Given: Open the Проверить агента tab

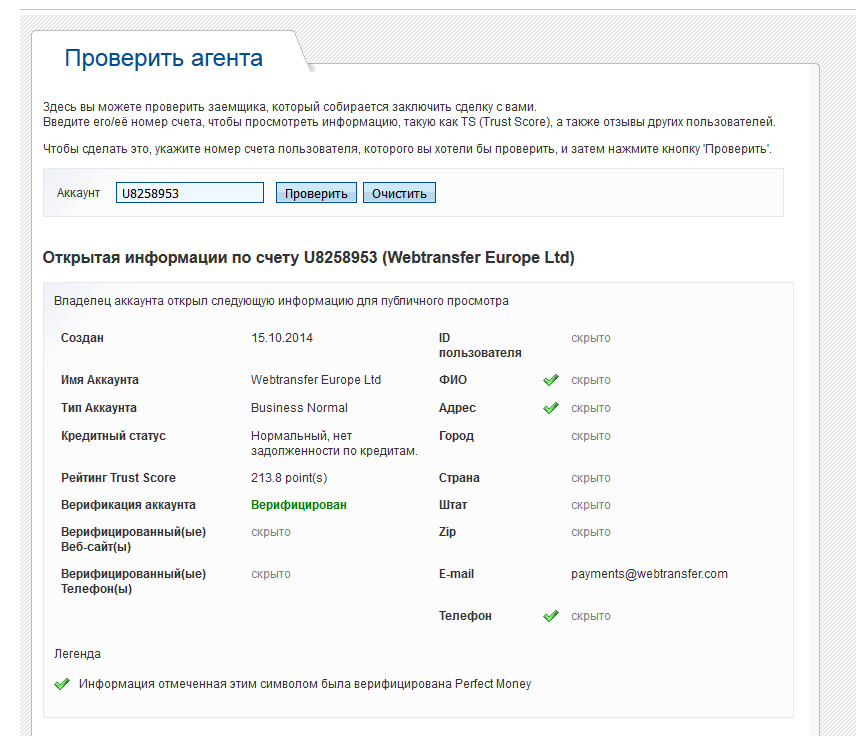Looking at the screenshot, I should pos(163,58).
